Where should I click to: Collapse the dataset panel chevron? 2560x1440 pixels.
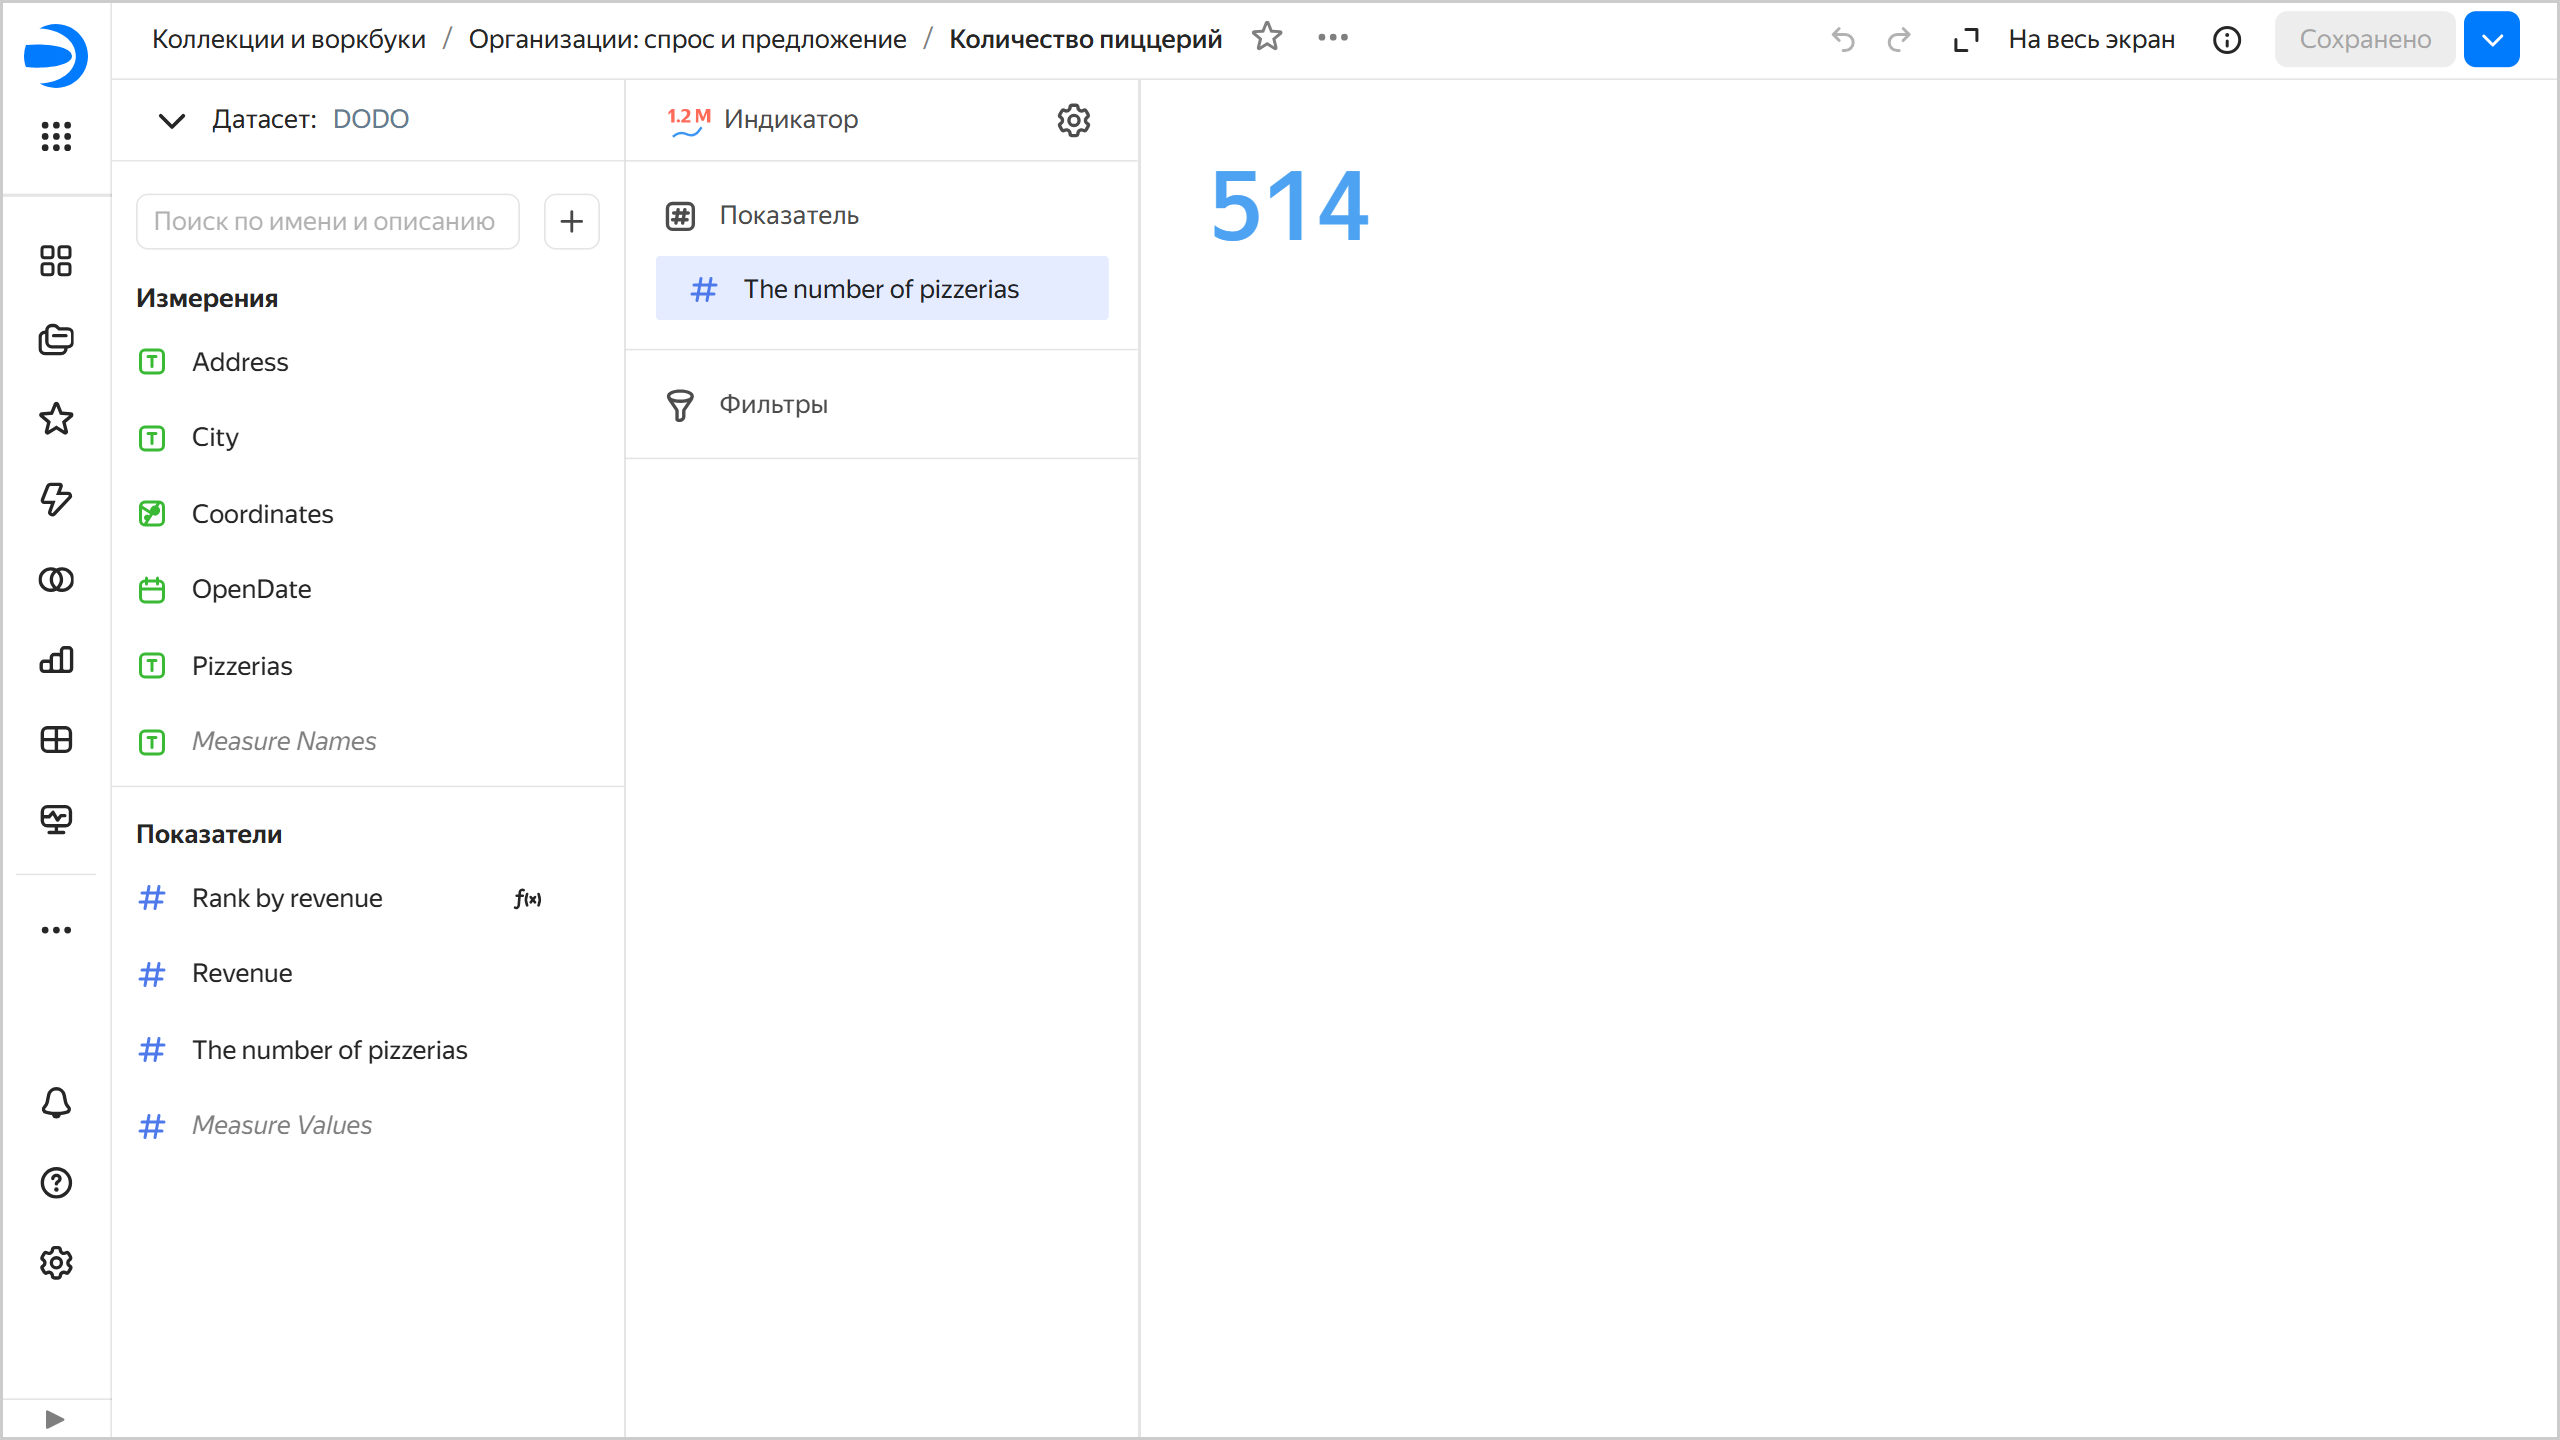[x=172, y=120]
